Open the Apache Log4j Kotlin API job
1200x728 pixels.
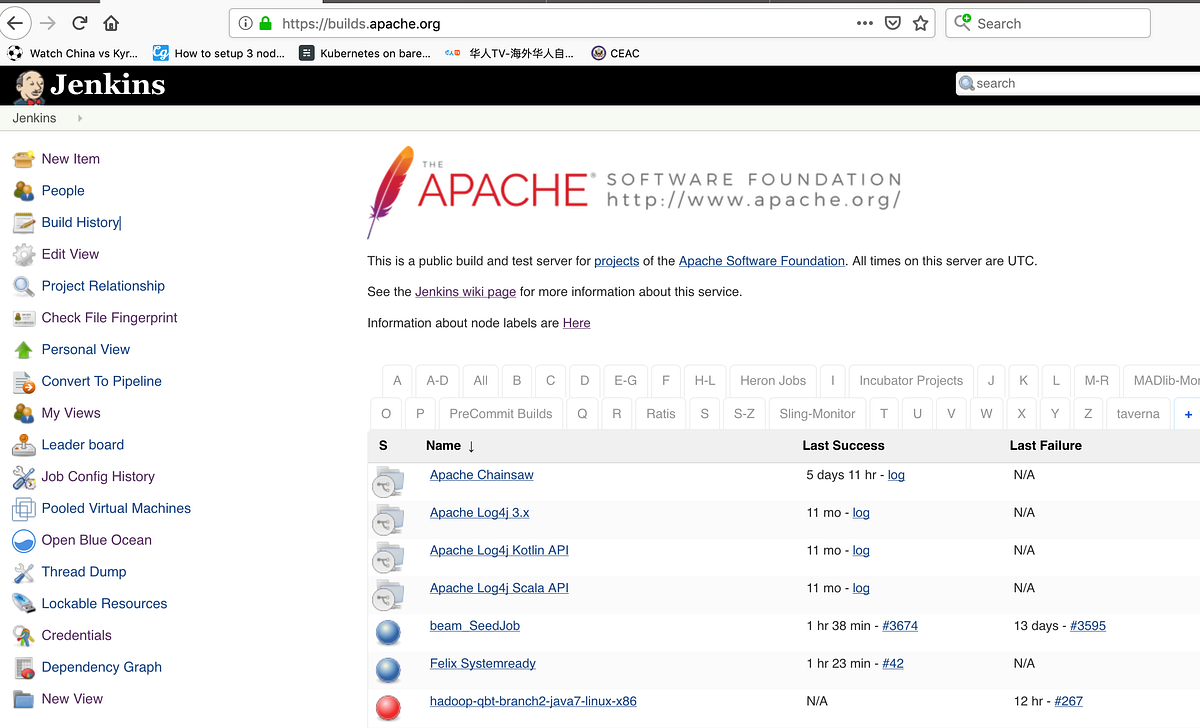pyautogui.click(x=499, y=549)
